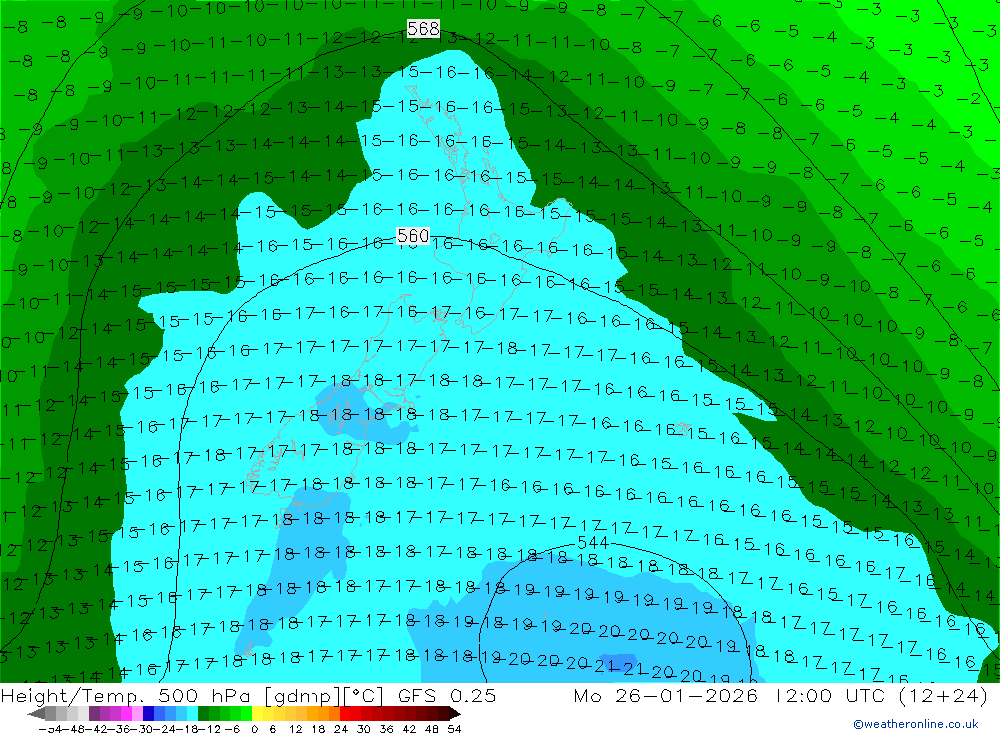Click the 12 value on the color scale
This screenshot has width=1000, height=733.
(x=295, y=729)
